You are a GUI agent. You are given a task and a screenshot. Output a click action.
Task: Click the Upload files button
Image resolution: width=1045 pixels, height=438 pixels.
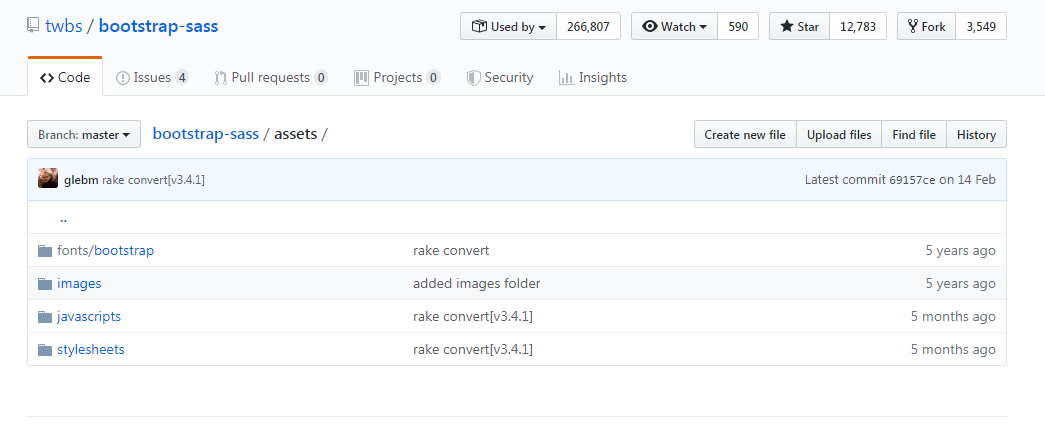[x=839, y=135]
